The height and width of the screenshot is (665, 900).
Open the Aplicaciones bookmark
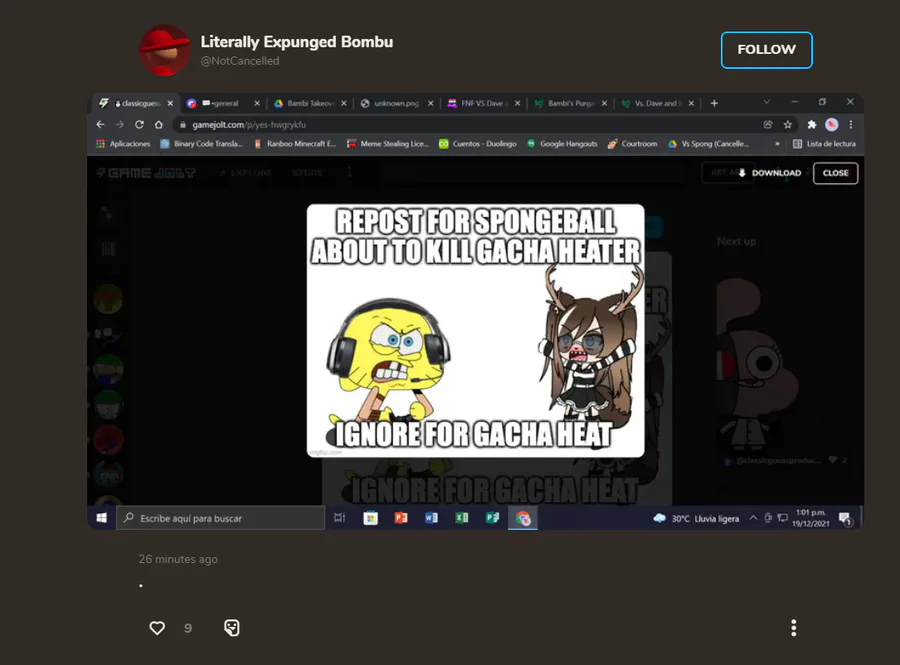(123, 144)
